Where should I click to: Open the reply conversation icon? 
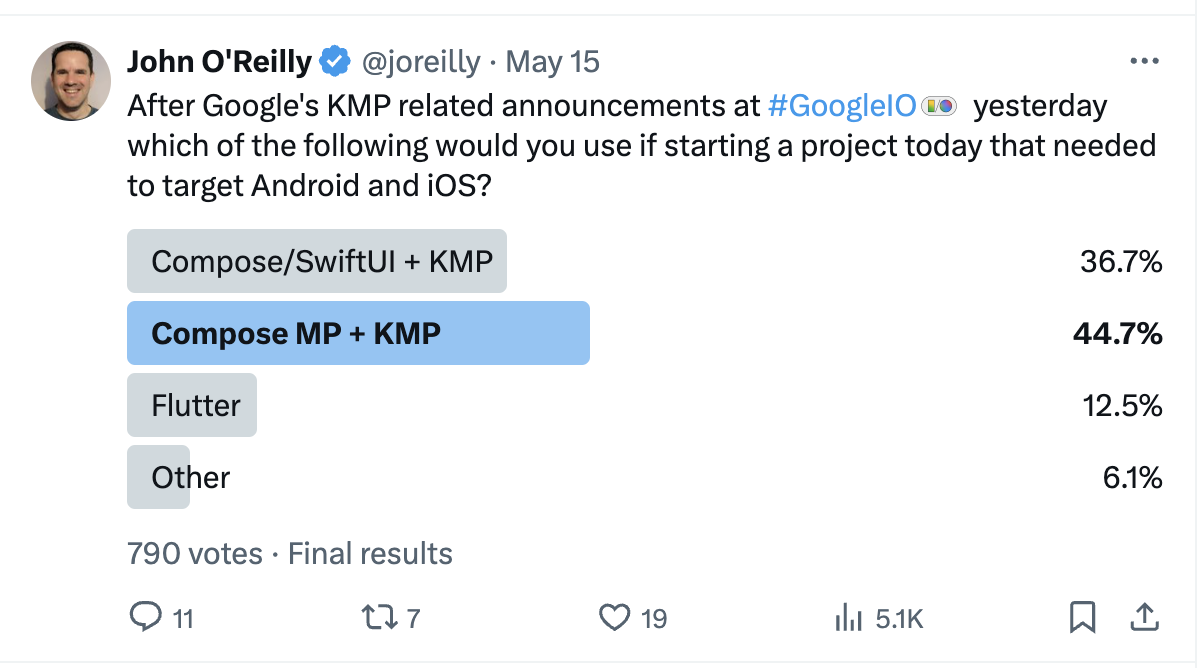pos(146,618)
